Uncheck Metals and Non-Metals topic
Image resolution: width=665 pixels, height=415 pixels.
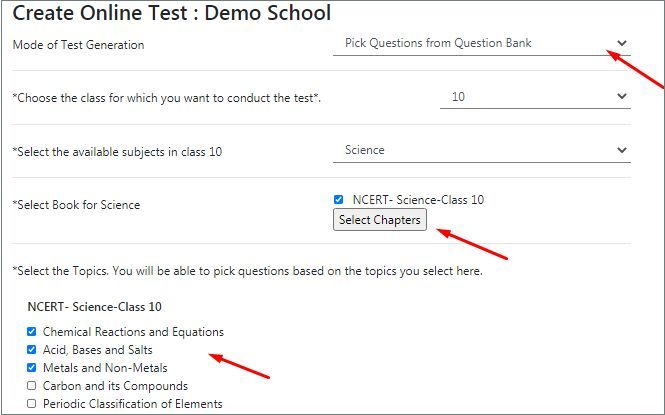click(x=31, y=368)
